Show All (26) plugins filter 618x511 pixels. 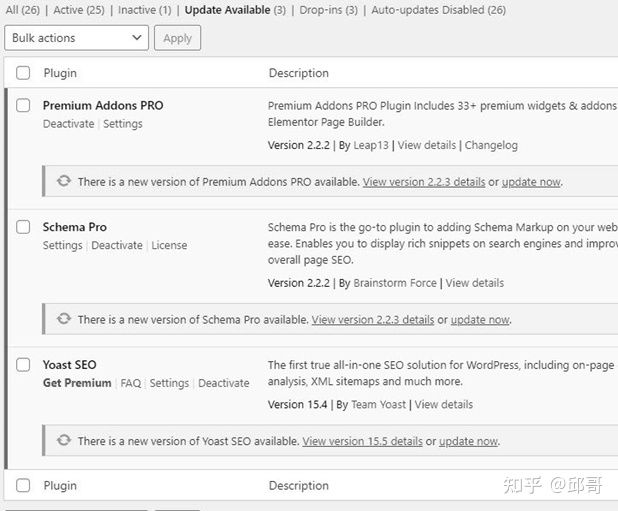coord(23,10)
